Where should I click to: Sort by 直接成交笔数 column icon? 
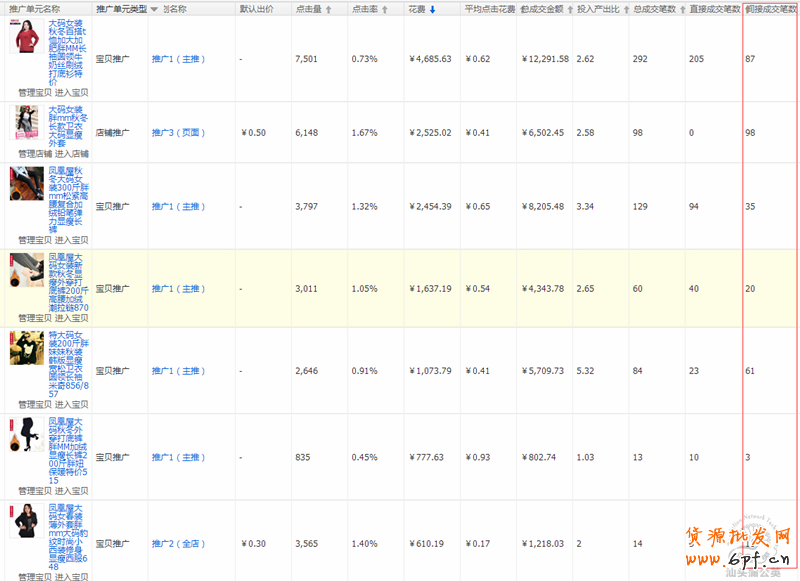click(736, 9)
